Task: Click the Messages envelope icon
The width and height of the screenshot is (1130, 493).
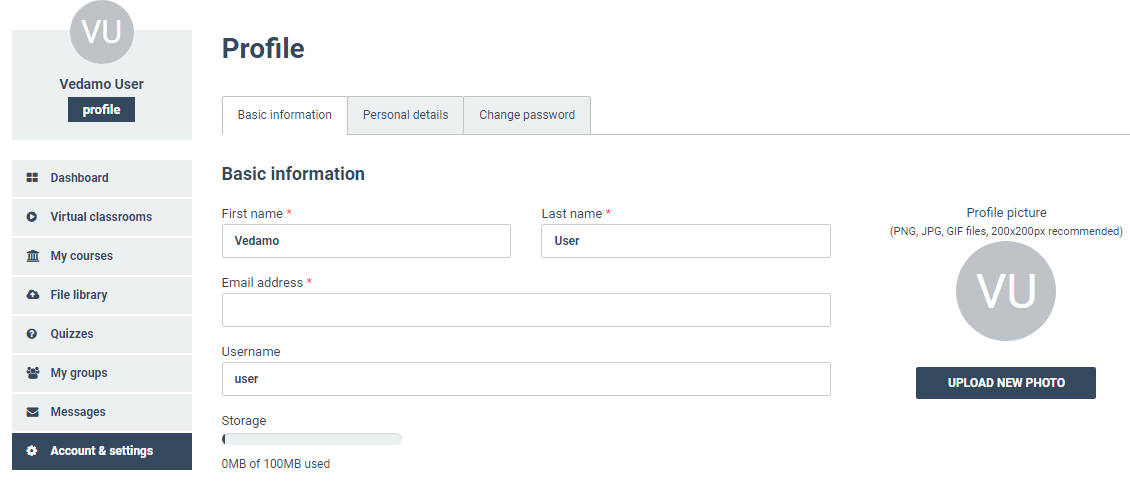Action: [32, 412]
